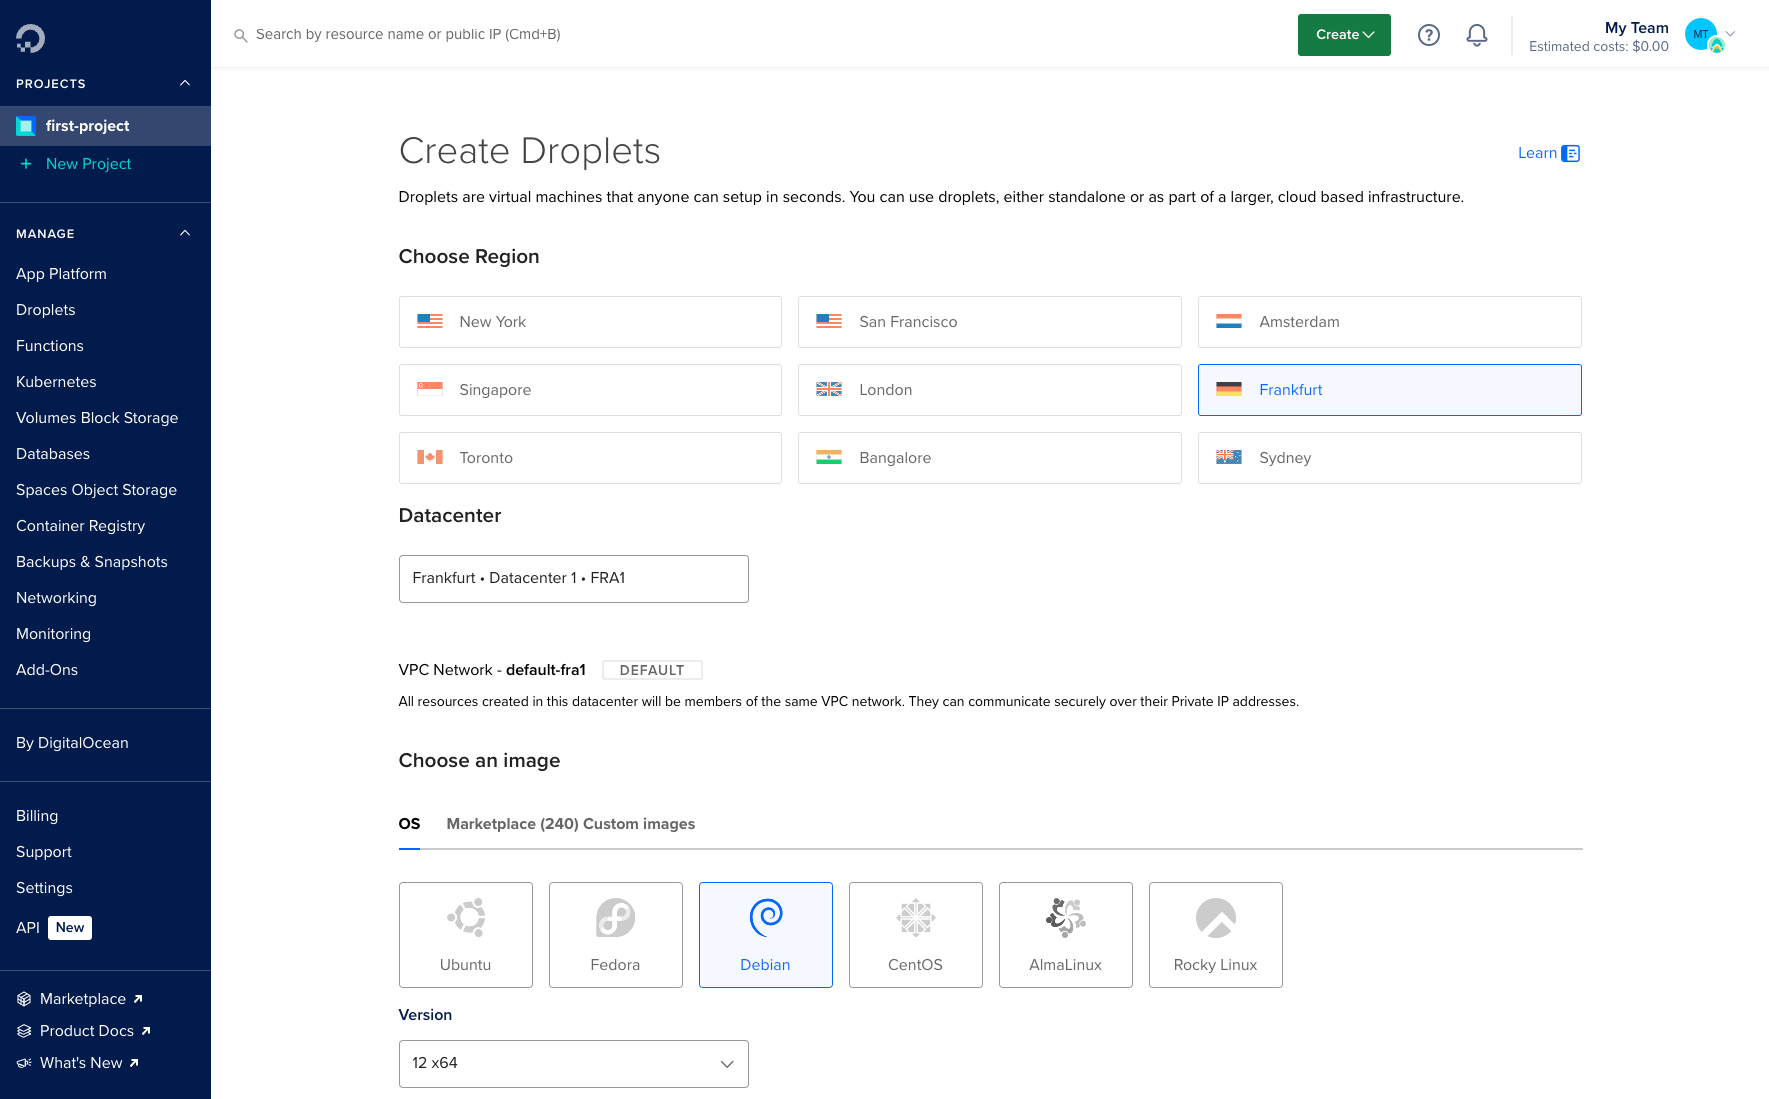This screenshot has height=1099, width=1769.
Task: Open Volumes Block Storage in sidebar
Action: pos(97,418)
